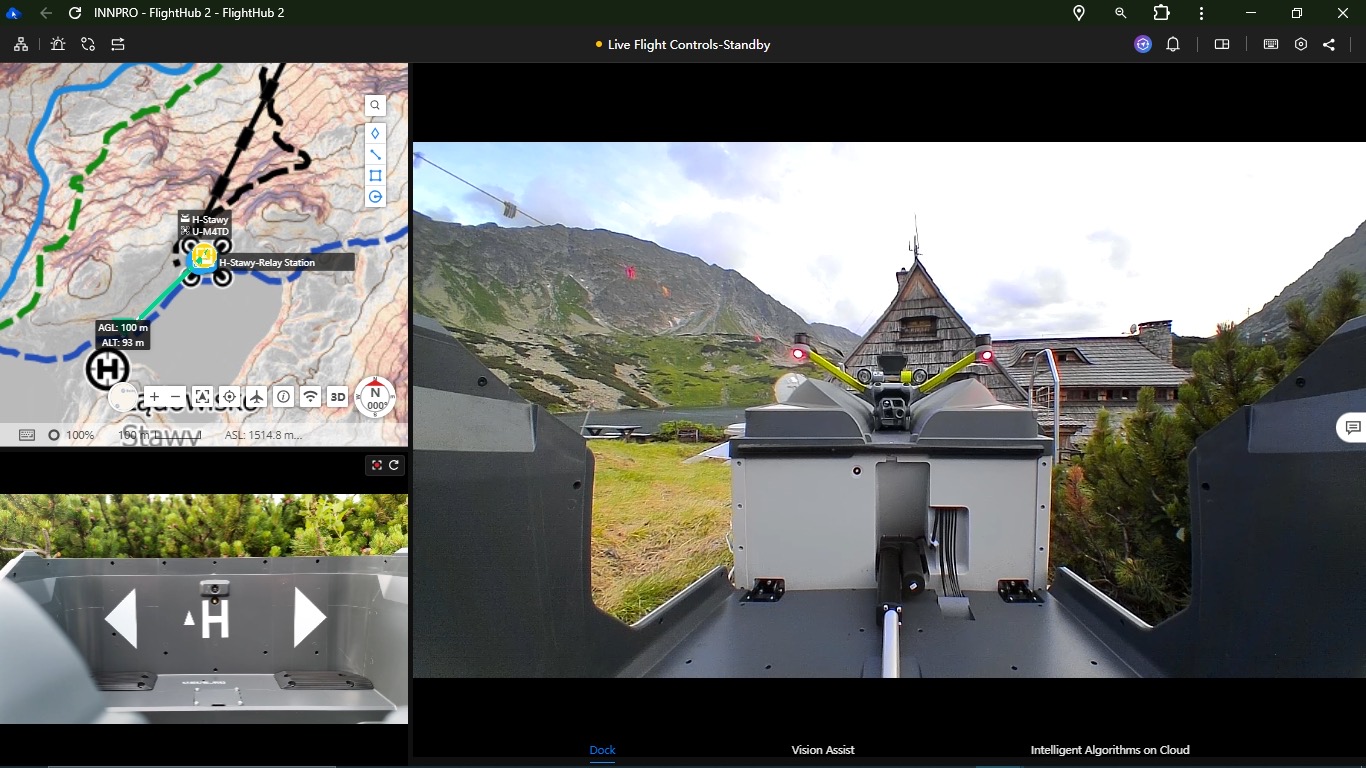Refresh the dock camera feed with reload icon
Image resolution: width=1366 pixels, height=768 pixels.
click(394, 465)
